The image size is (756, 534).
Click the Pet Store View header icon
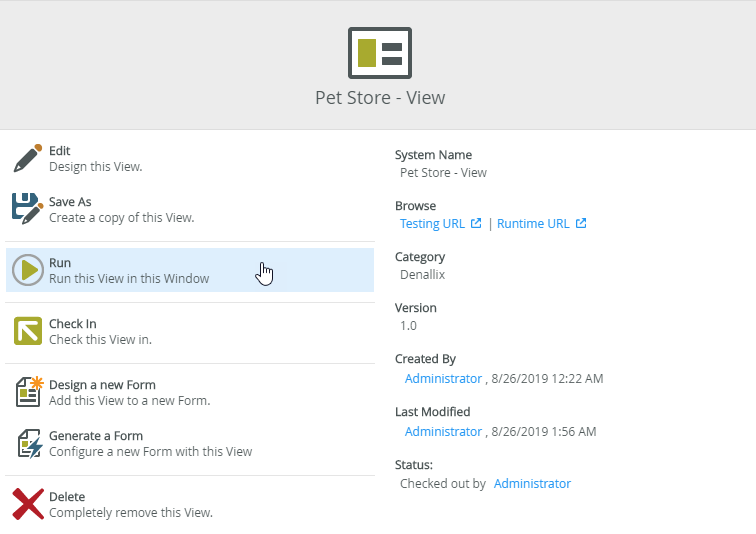pos(379,53)
